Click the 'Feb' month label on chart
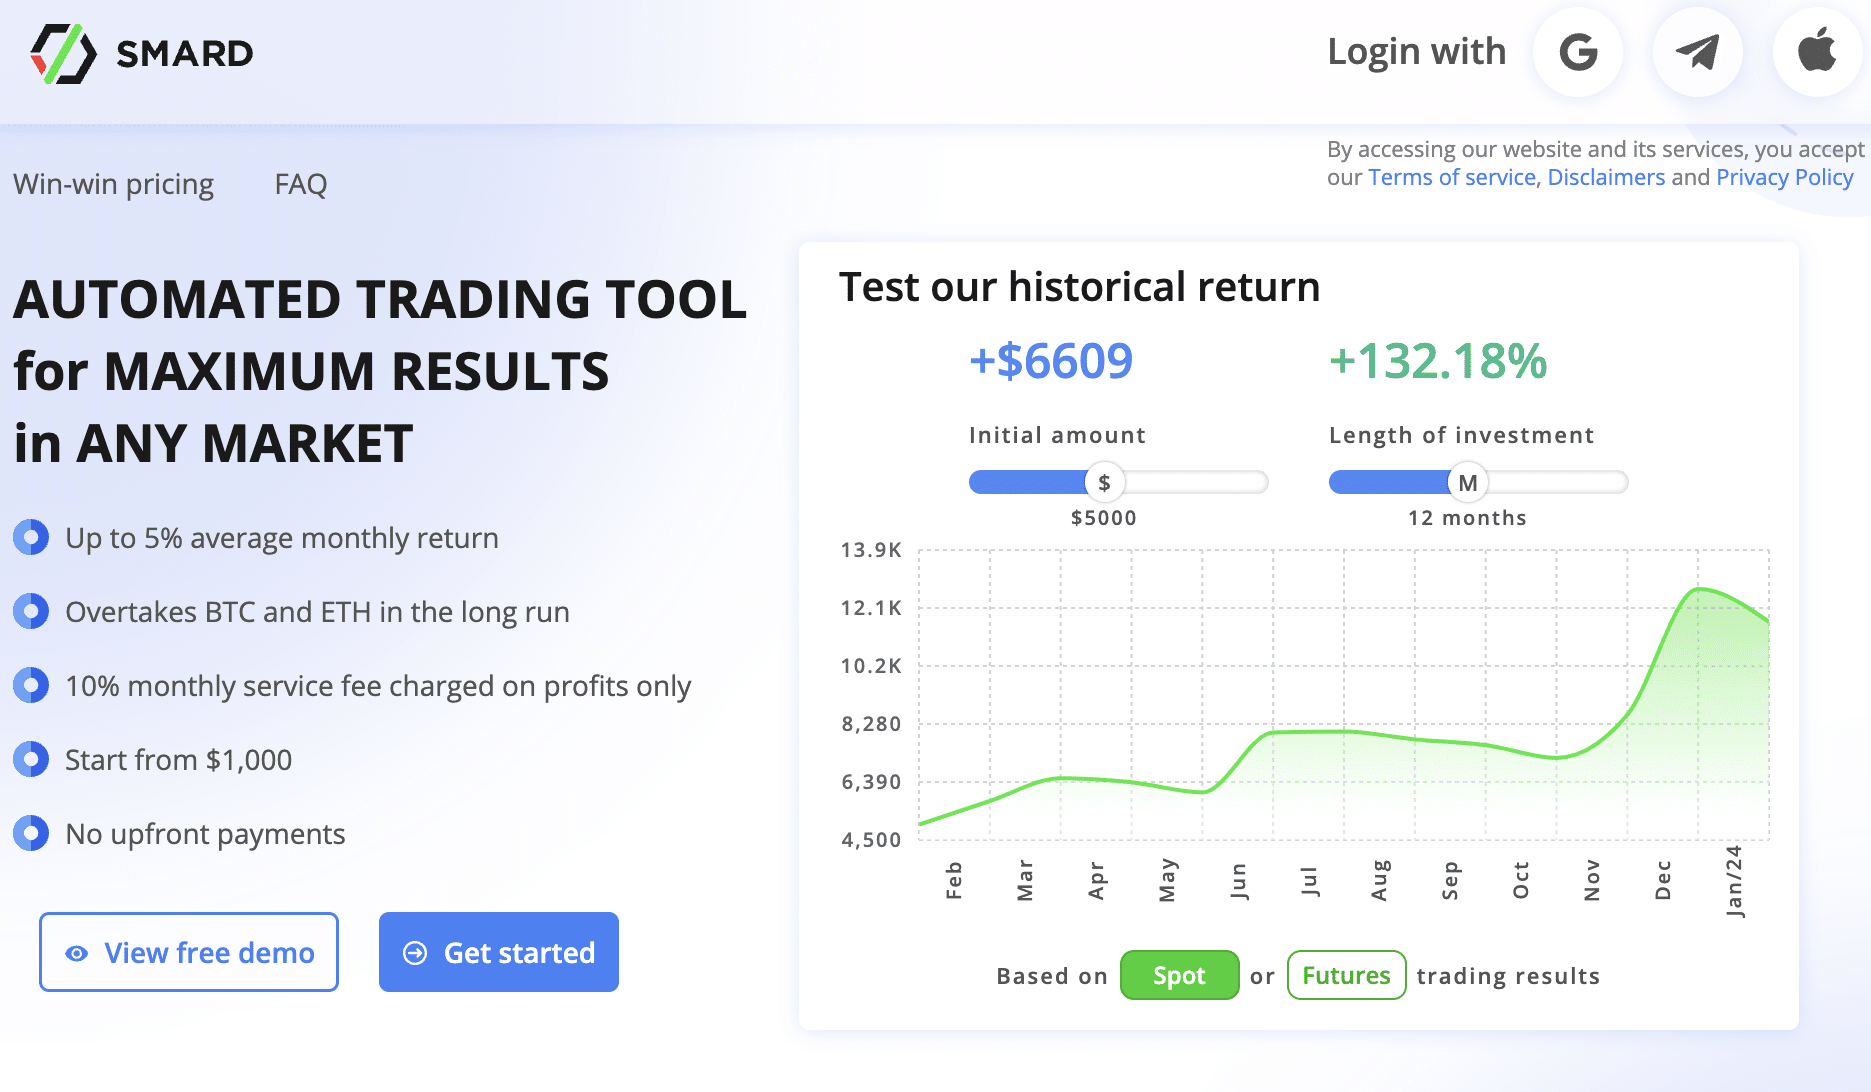This screenshot has width=1871, height=1092. coord(954,880)
